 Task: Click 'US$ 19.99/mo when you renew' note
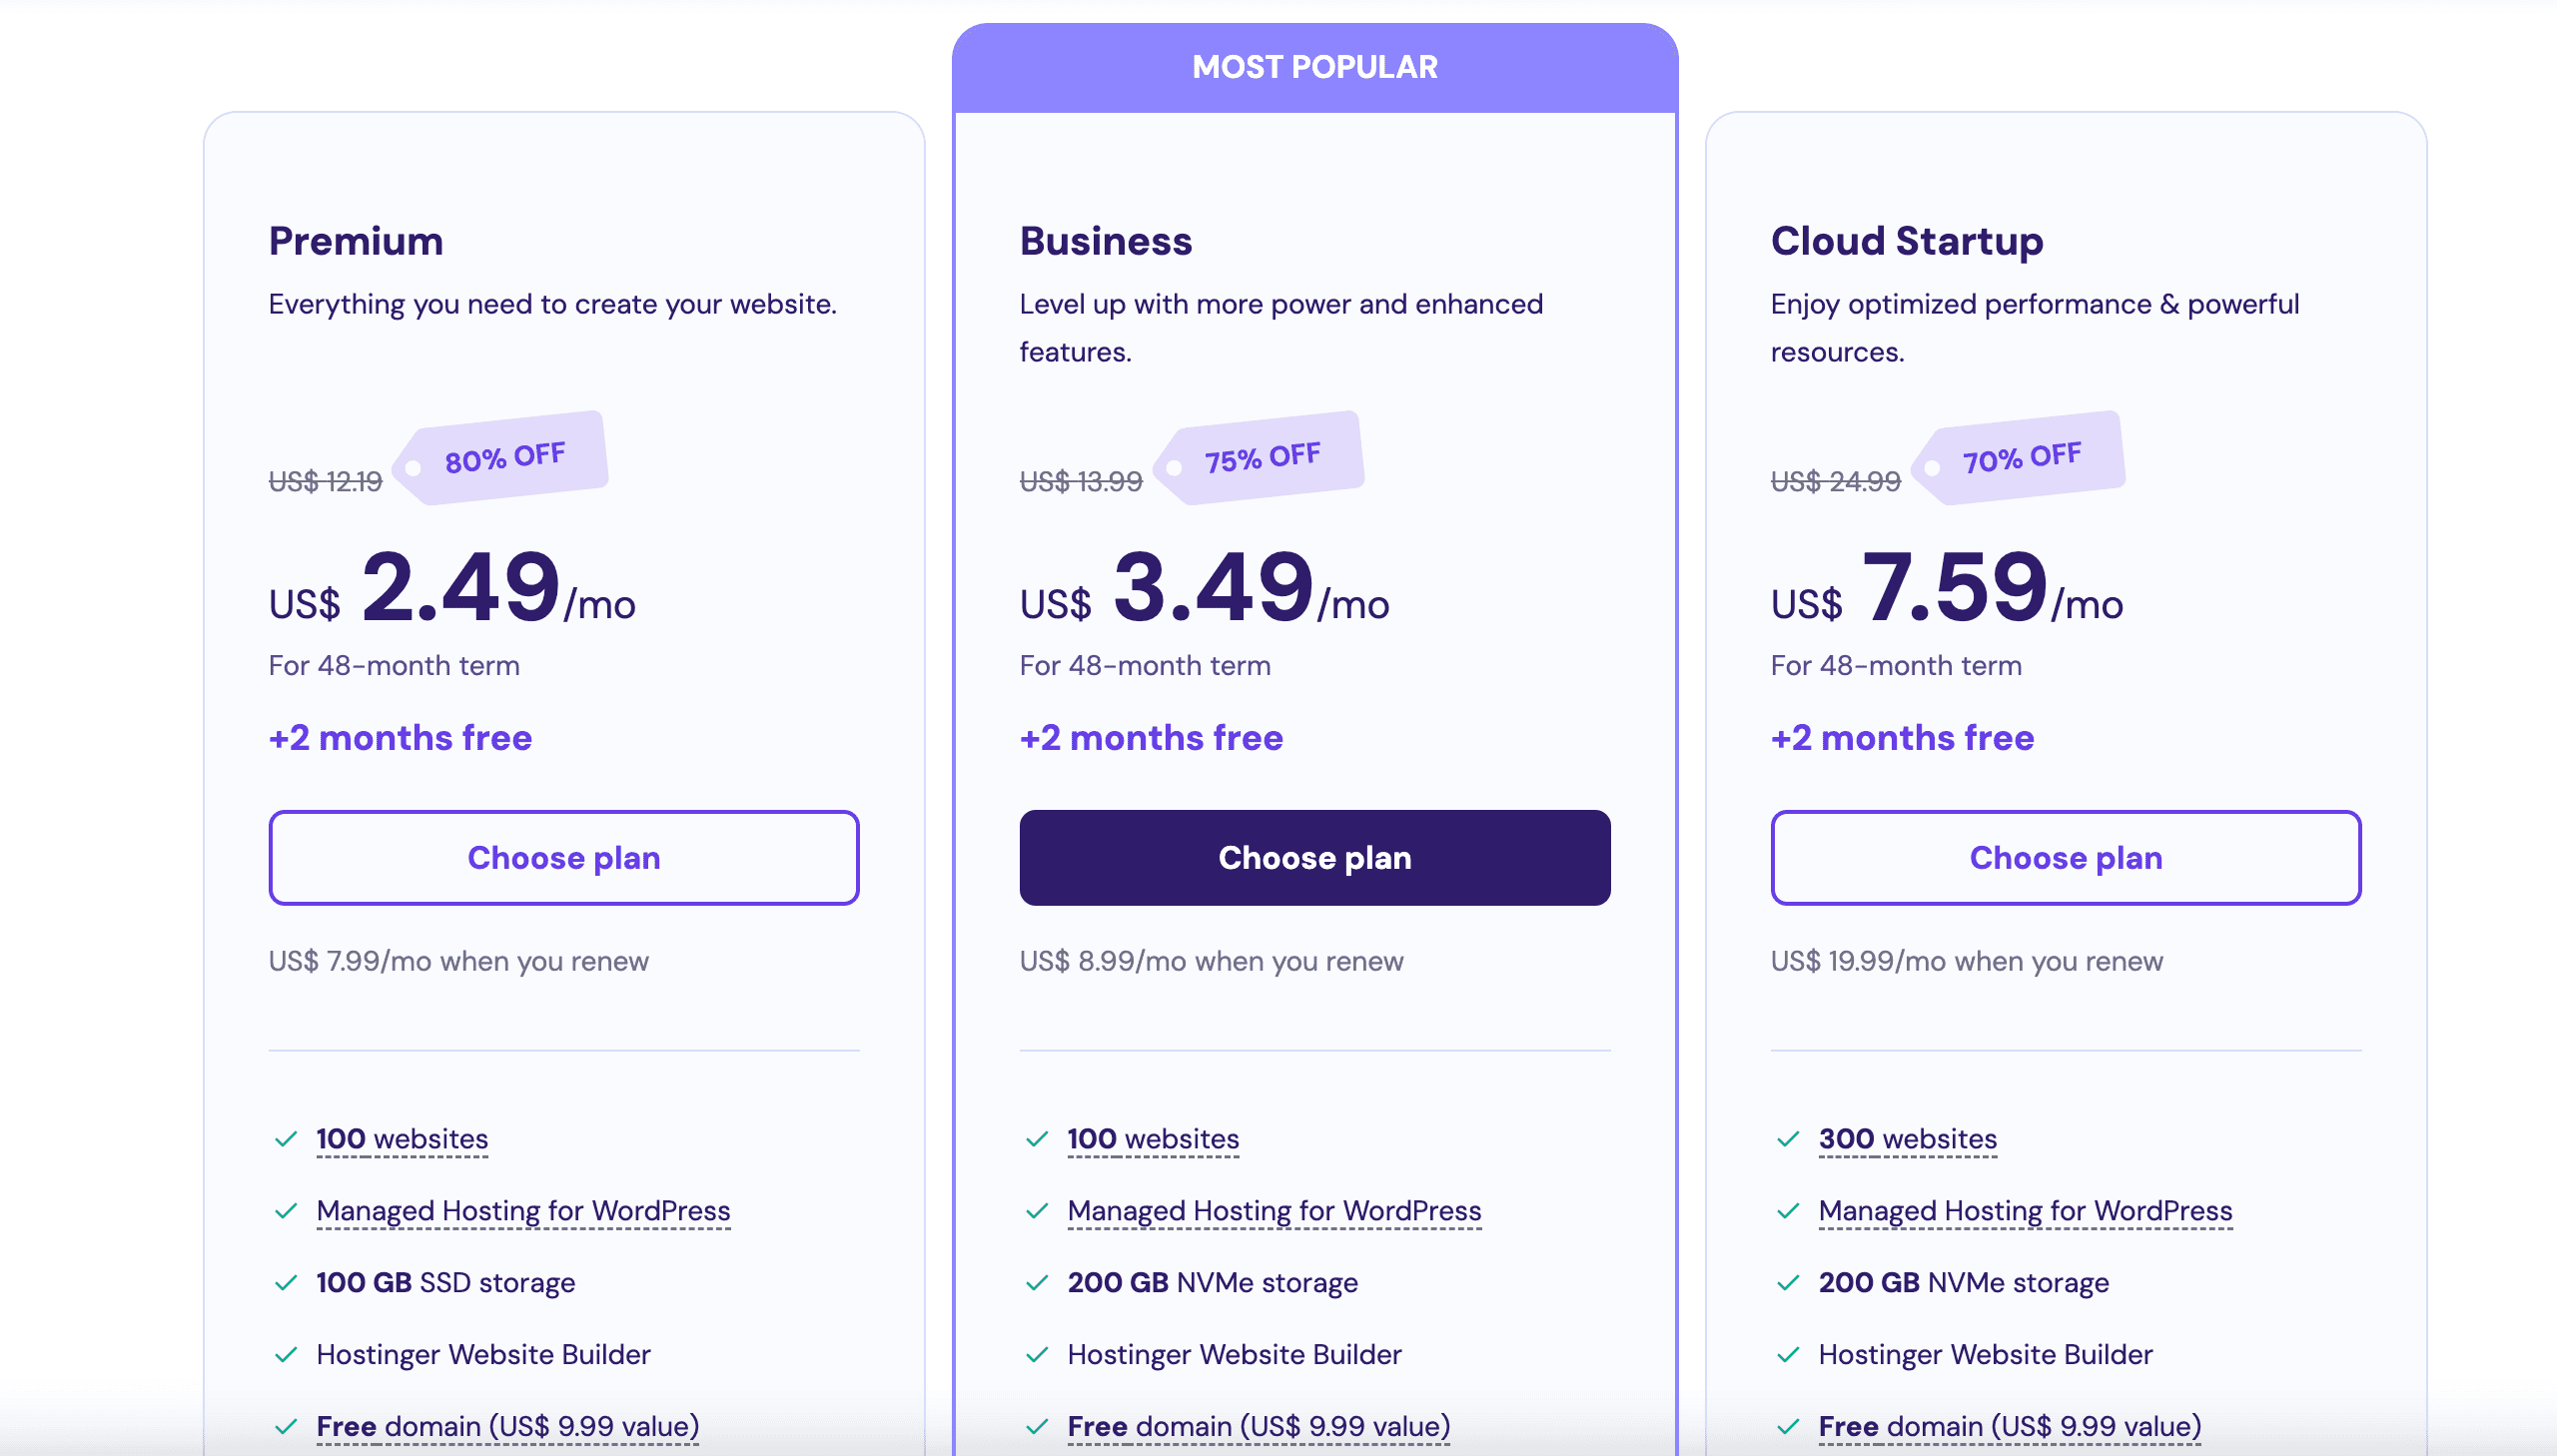pyautogui.click(x=1967, y=961)
